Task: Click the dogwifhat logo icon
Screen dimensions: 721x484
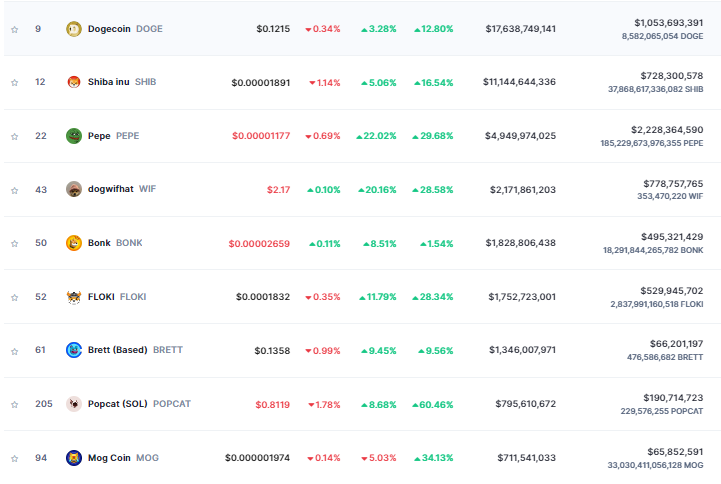Action: click(x=74, y=189)
